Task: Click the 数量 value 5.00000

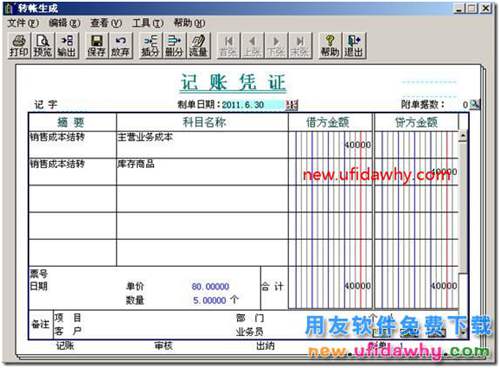Action: (210, 300)
